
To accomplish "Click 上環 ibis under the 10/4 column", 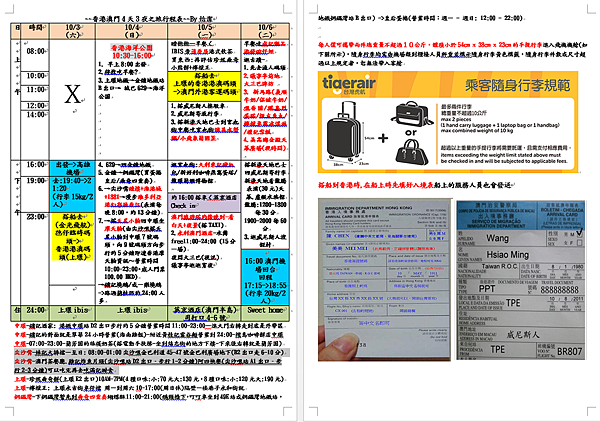I will point(132,310).
